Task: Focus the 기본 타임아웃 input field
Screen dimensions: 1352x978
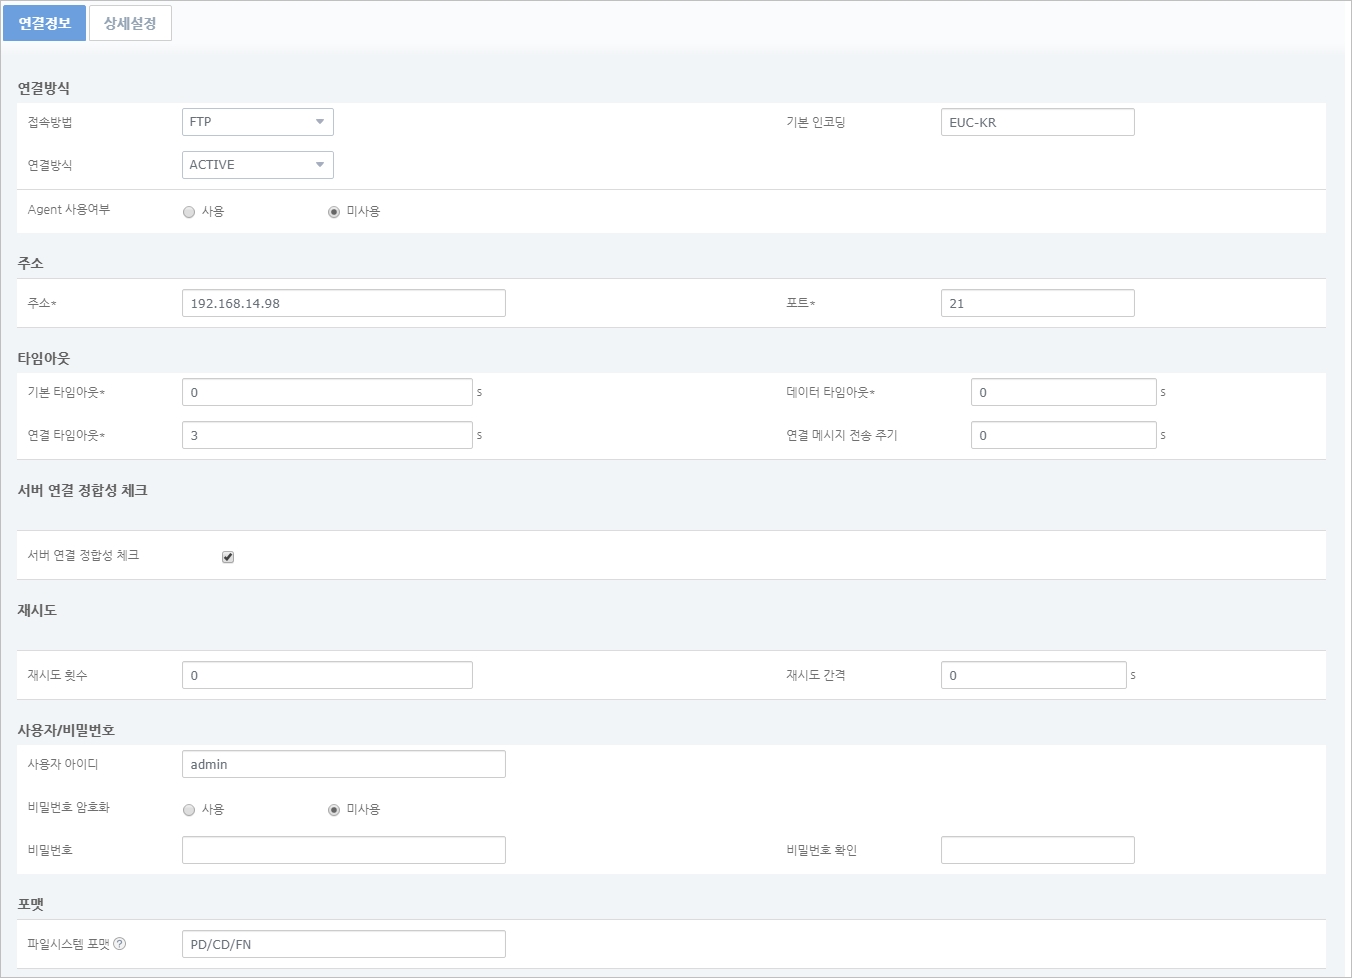Action: (327, 392)
